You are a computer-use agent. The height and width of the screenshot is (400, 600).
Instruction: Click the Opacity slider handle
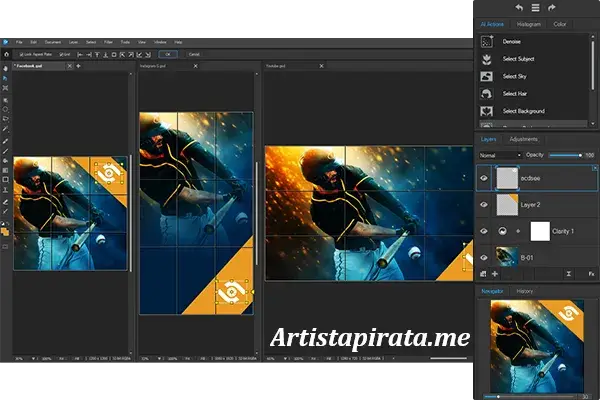[580, 155]
